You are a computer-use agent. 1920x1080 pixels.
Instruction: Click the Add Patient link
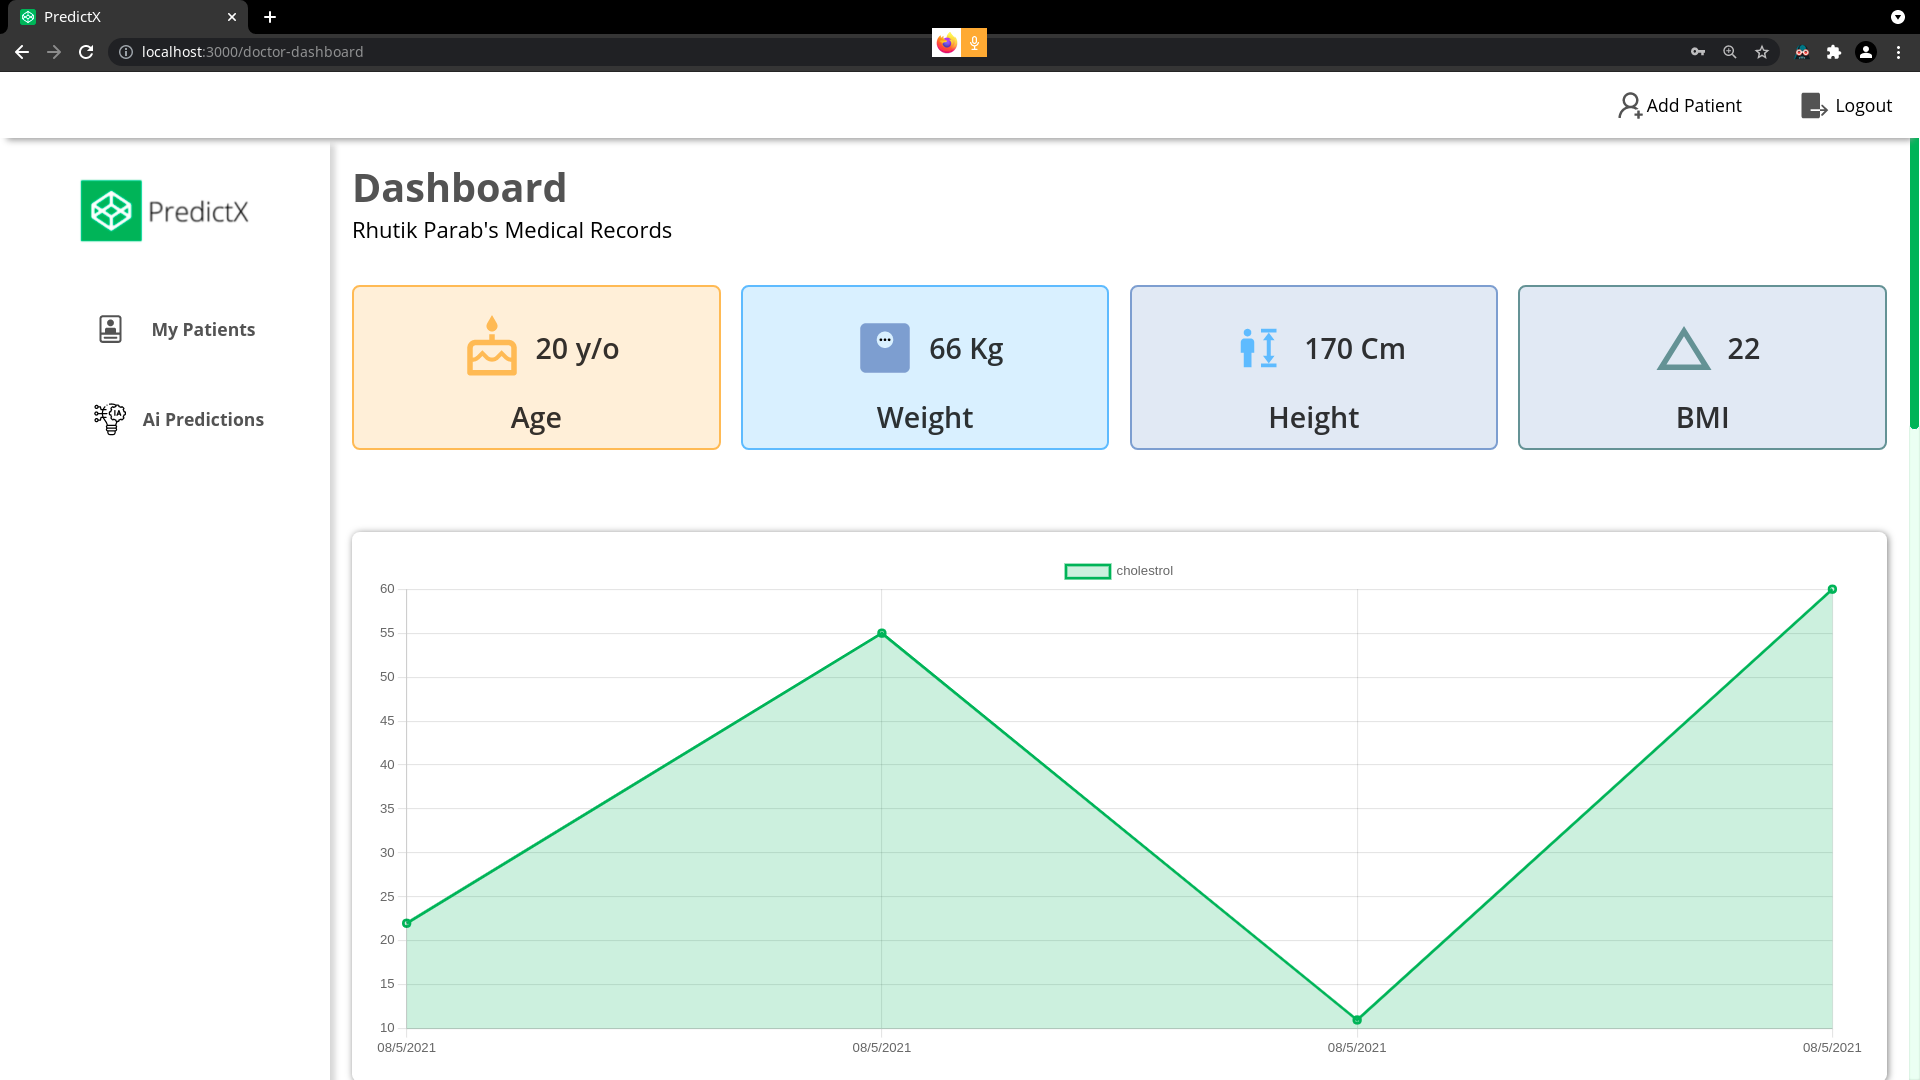(x=1693, y=106)
